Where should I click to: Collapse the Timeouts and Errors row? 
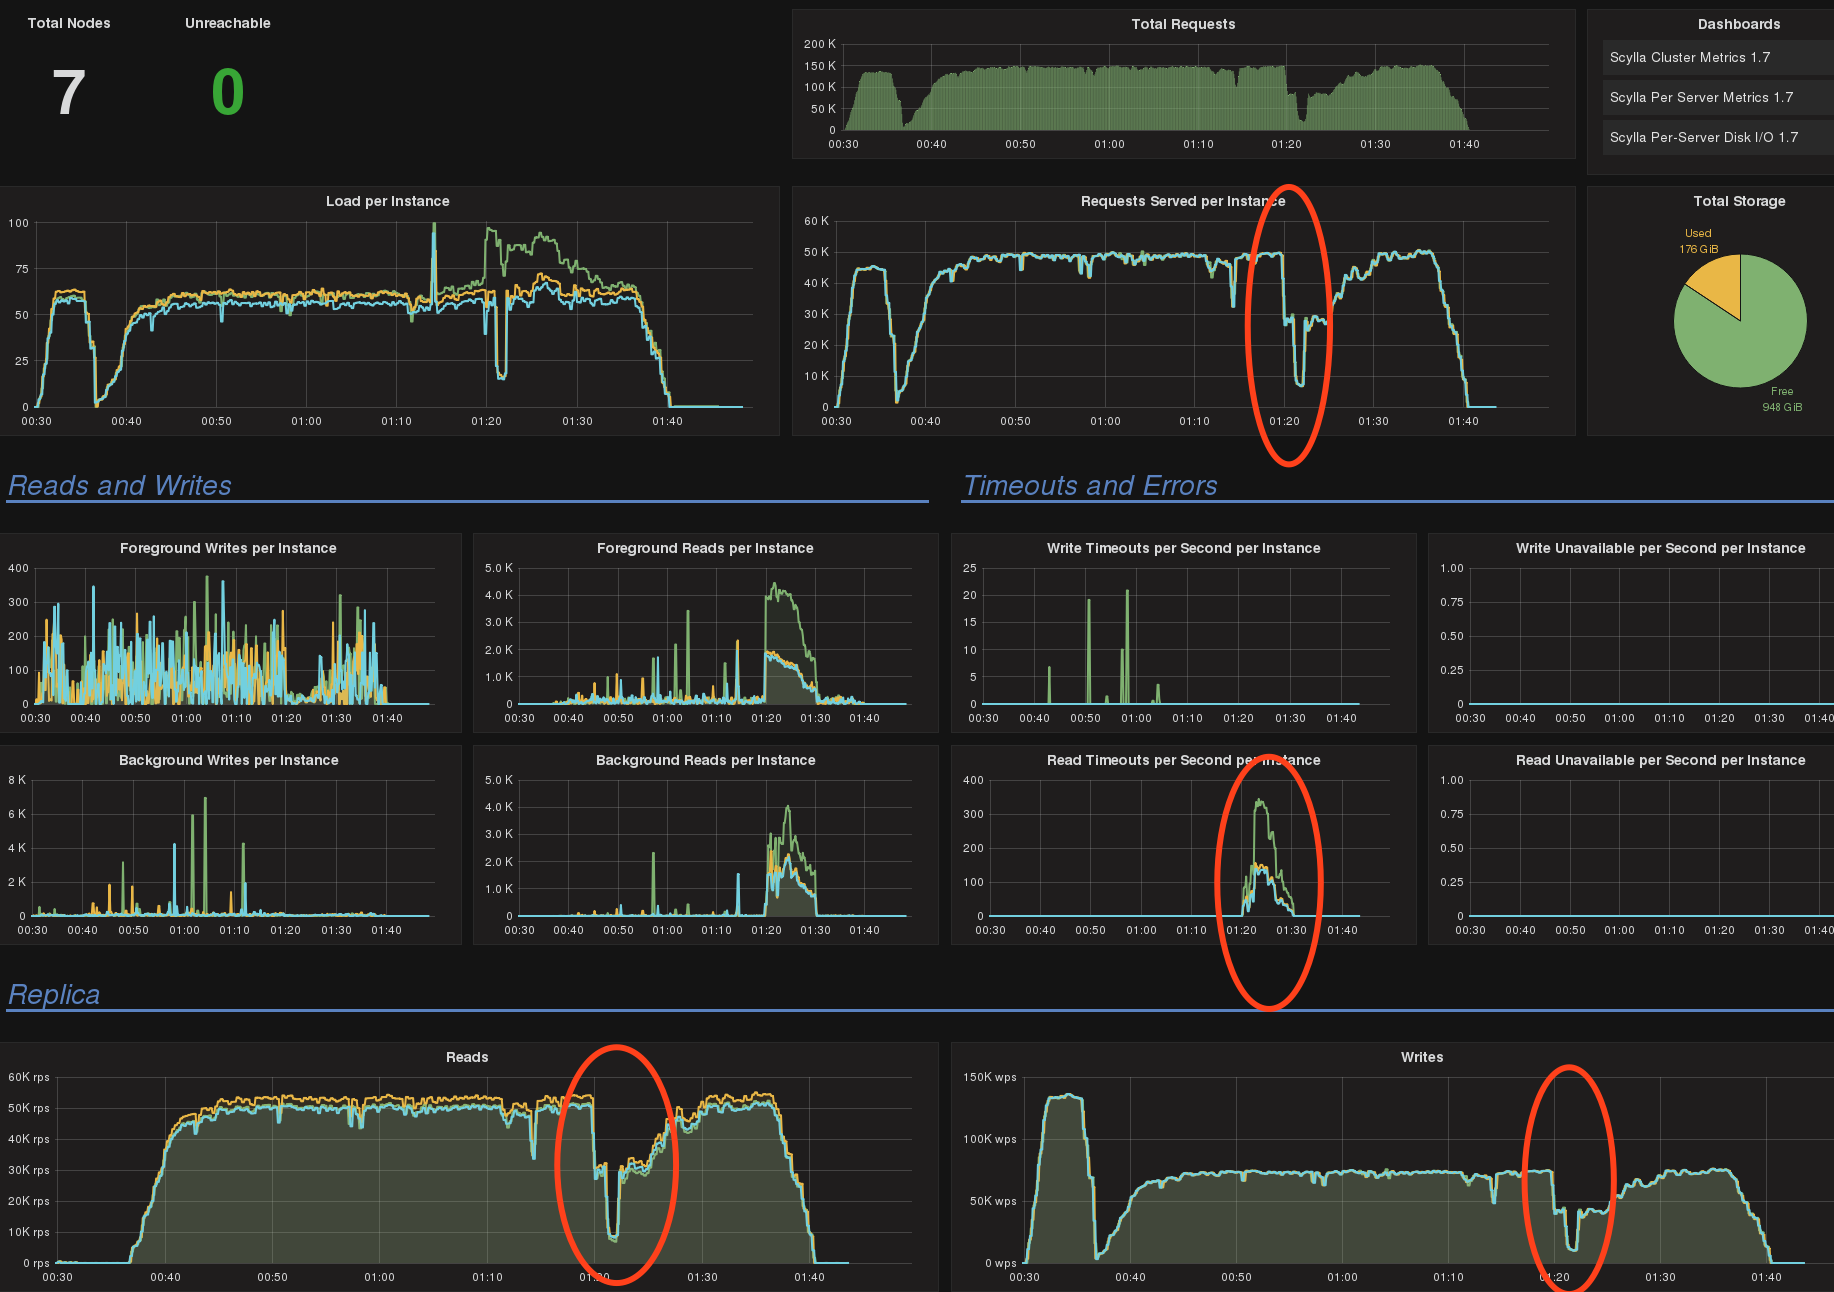(x=1090, y=486)
